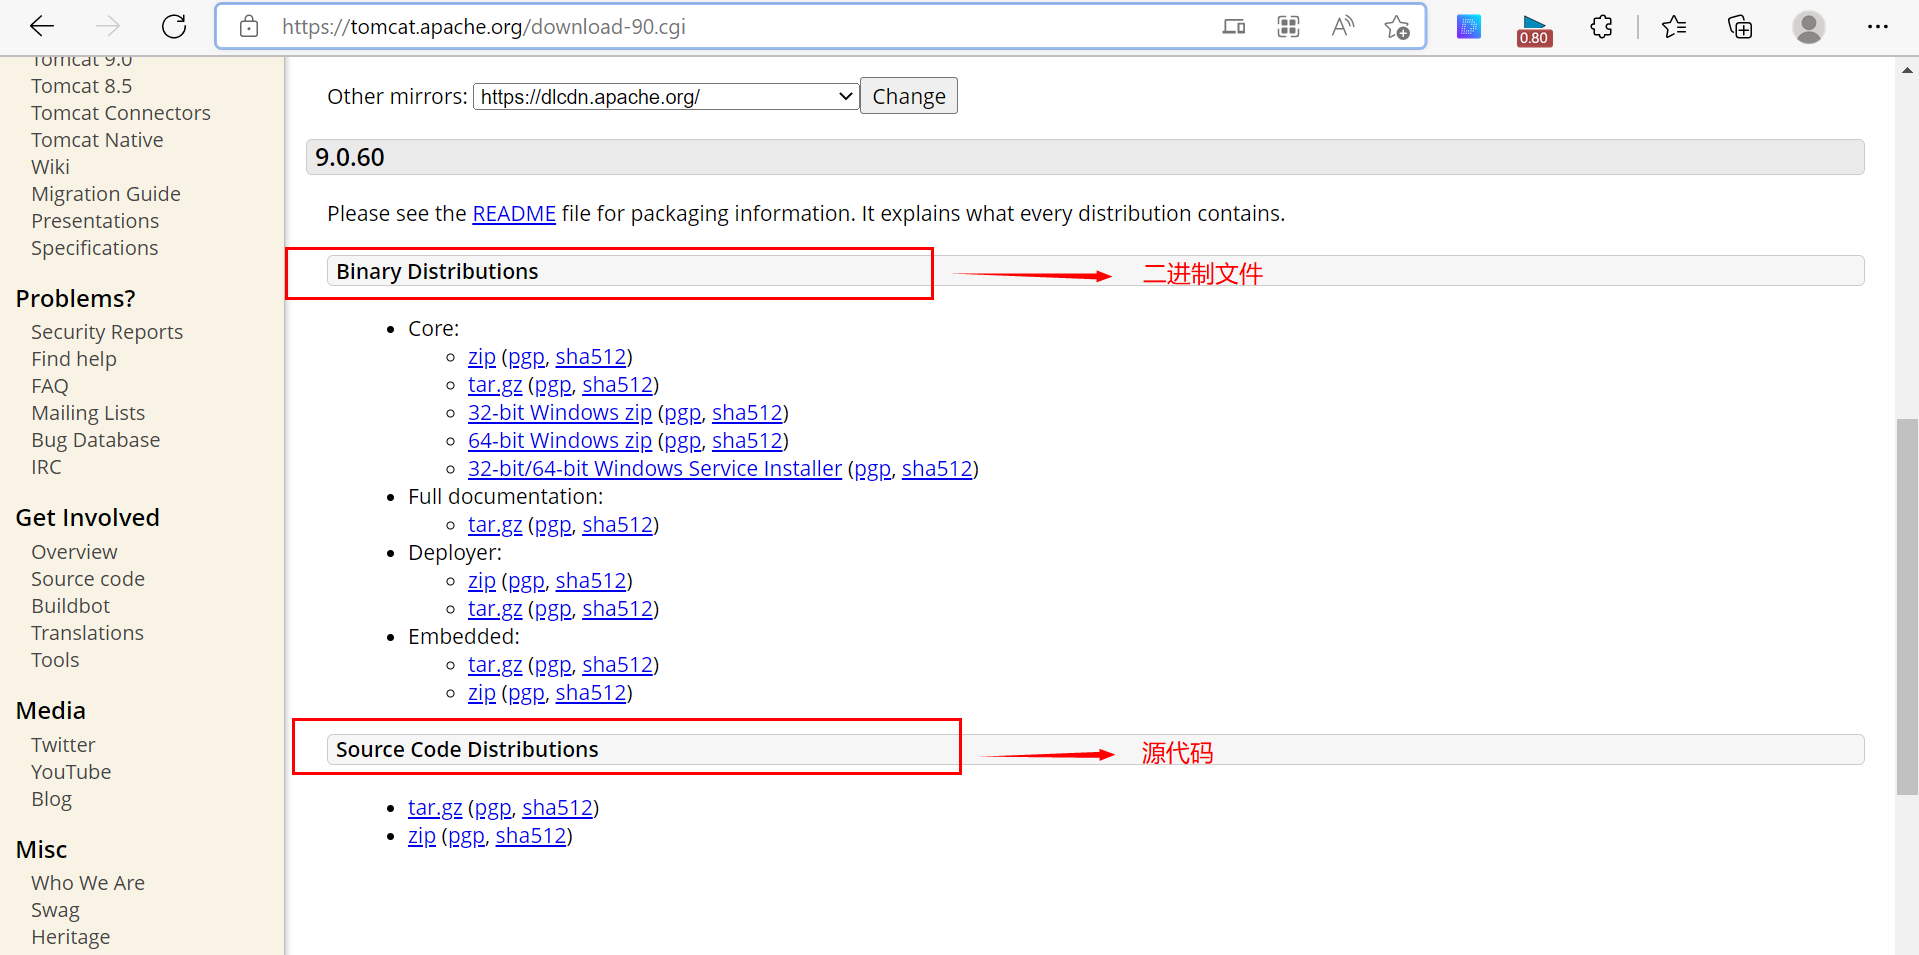1919x955 pixels.
Task: Expand the Other mirrors dropdown
Action: [x=666, y=97]
